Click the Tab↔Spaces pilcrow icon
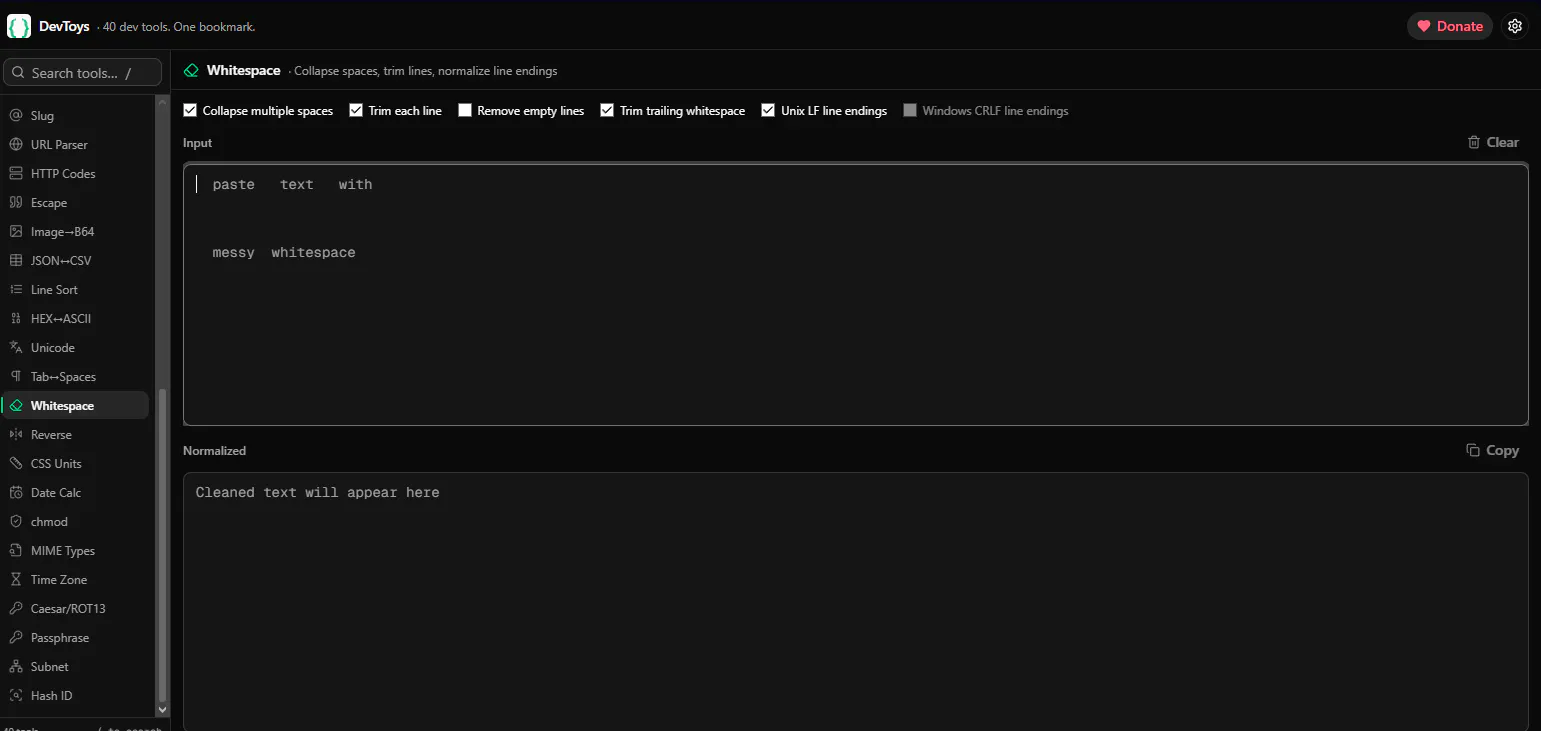This screenshot has height=731, width=1541. point(15,377)
